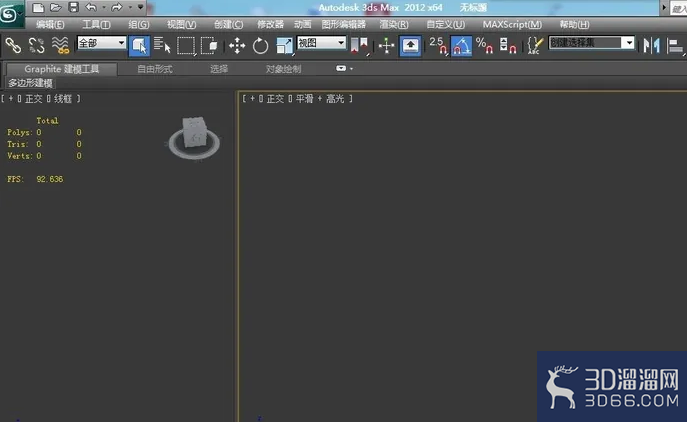Open quick access toolbar customize arrow
This screenshot has height=422, width=687.
140,7
